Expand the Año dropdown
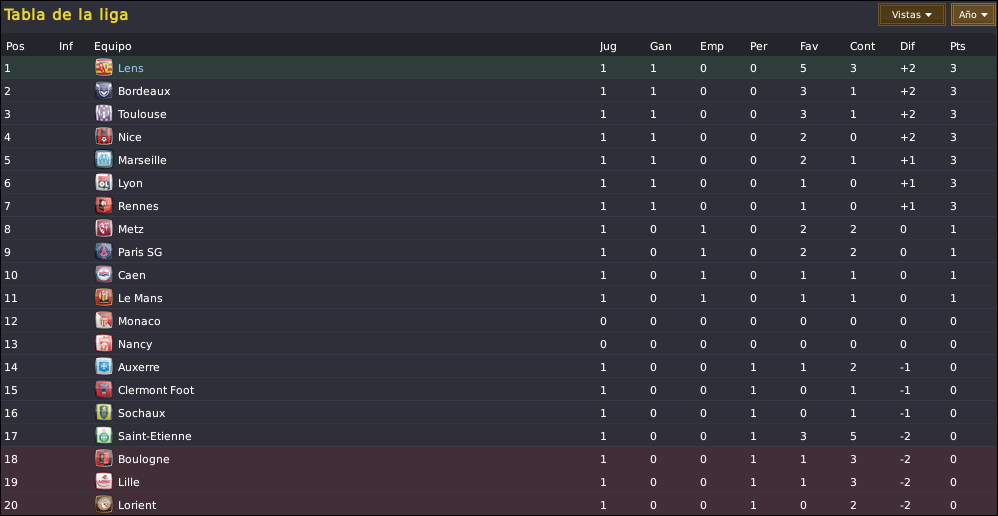This screenshot has height=516, width=998. (973, 15)
